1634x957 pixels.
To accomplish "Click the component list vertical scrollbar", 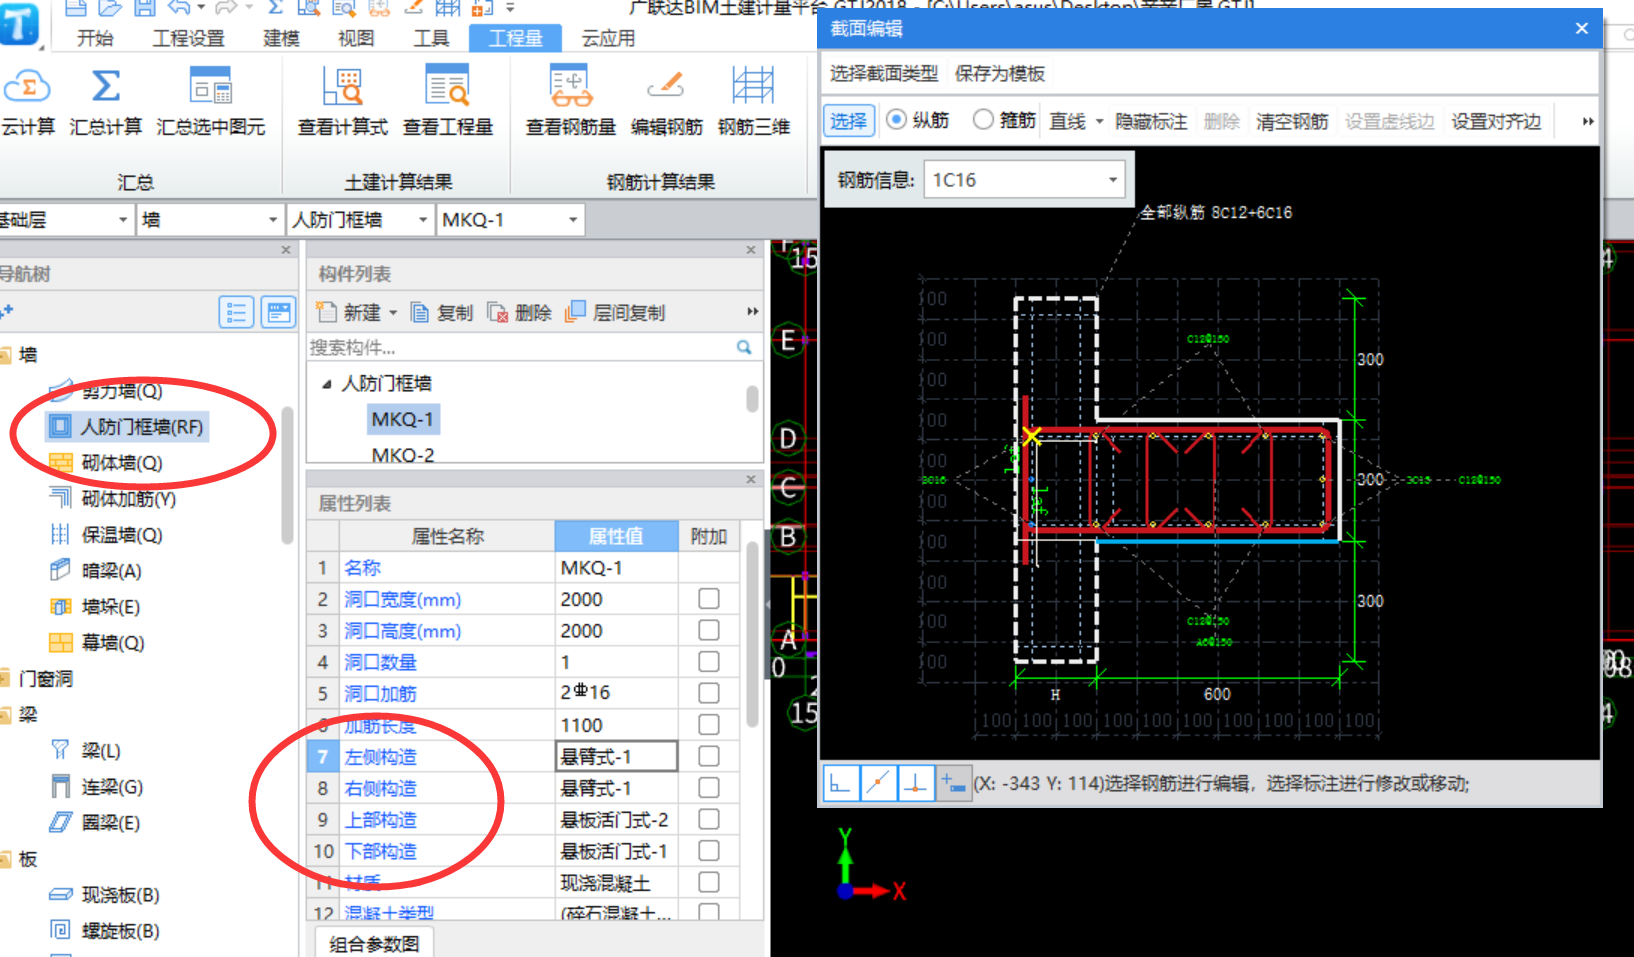I will pos(751,400).
